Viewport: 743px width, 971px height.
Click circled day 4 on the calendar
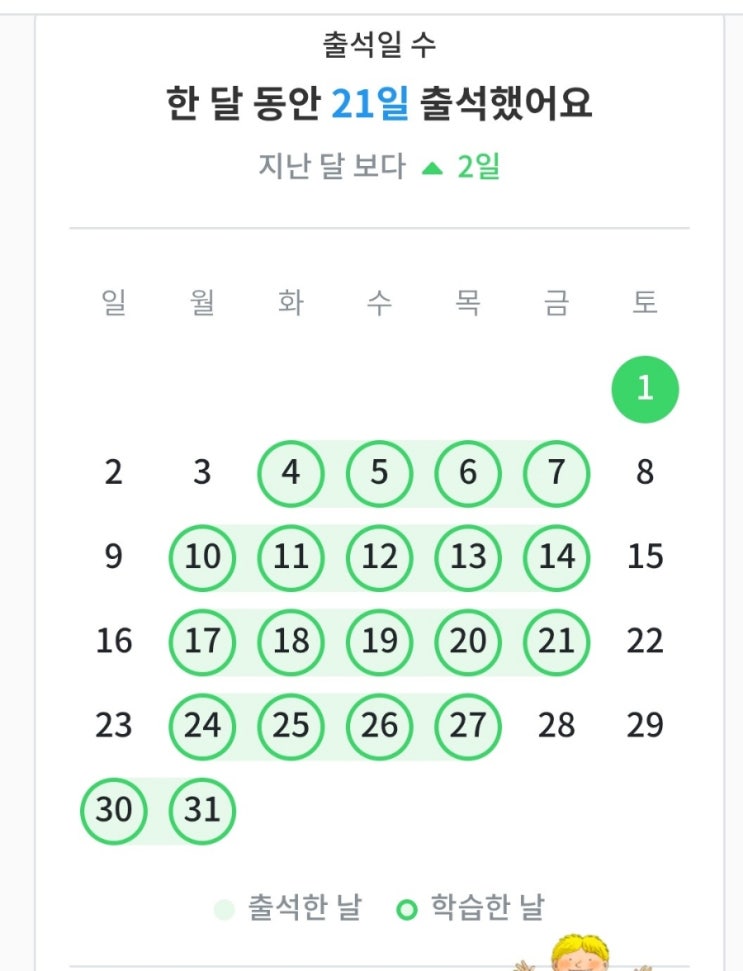(x=291, y=472)
